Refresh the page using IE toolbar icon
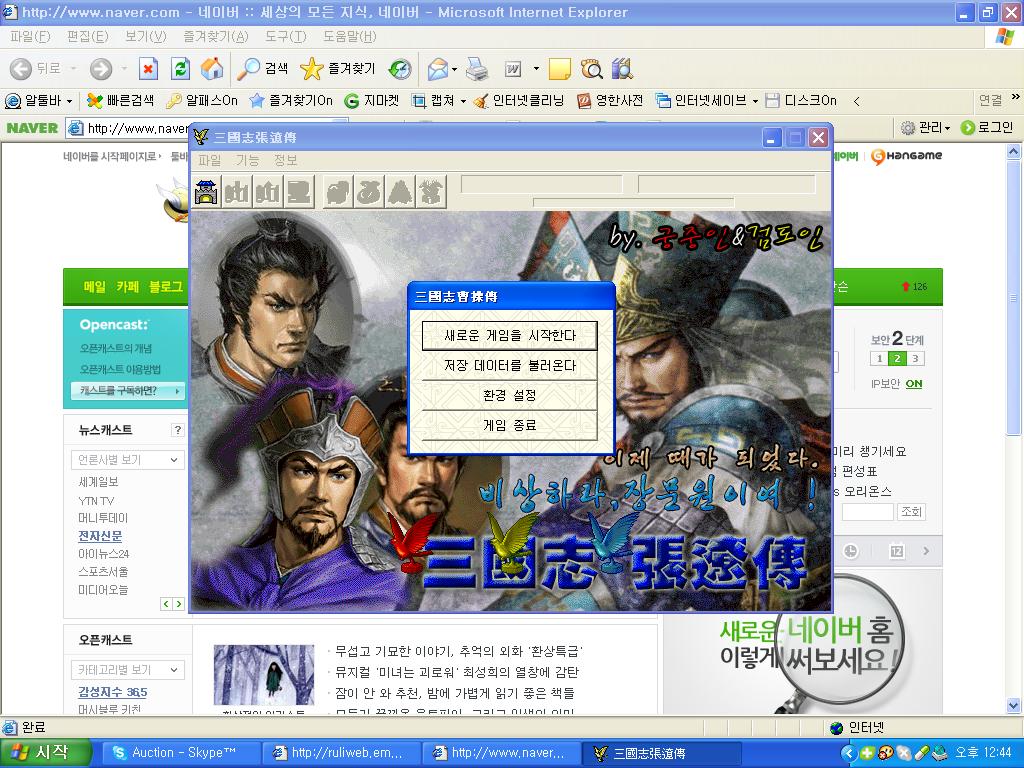 tap(180, 69)
